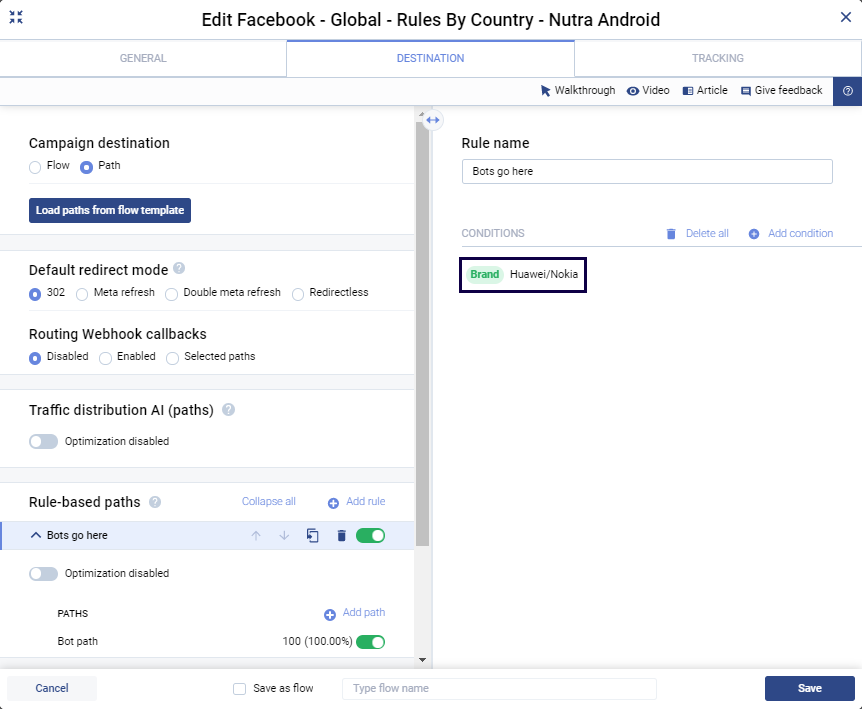This screenshot has width=862, height=709.
Task: Click Collapse all rules link
Action: click(x=269, y=502)
